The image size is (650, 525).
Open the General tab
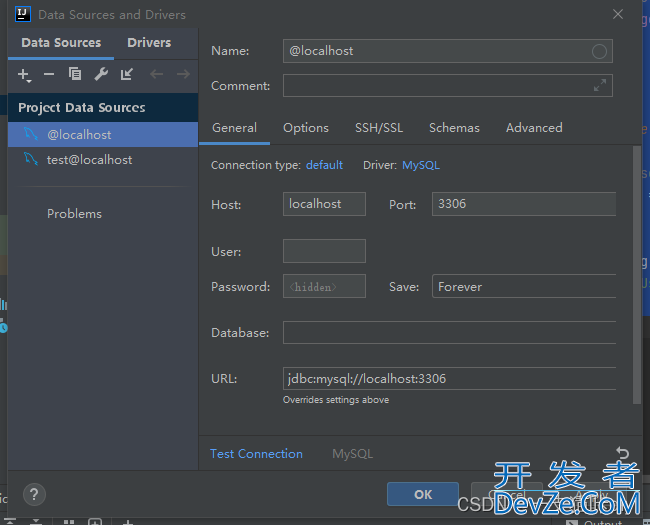(x=234, y=128)
